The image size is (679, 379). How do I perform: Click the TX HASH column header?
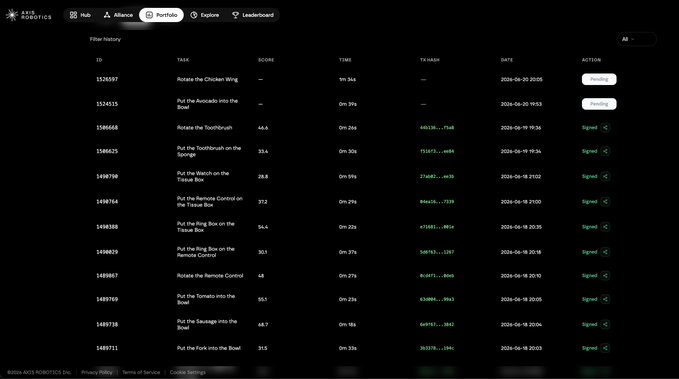pos(430,60)
